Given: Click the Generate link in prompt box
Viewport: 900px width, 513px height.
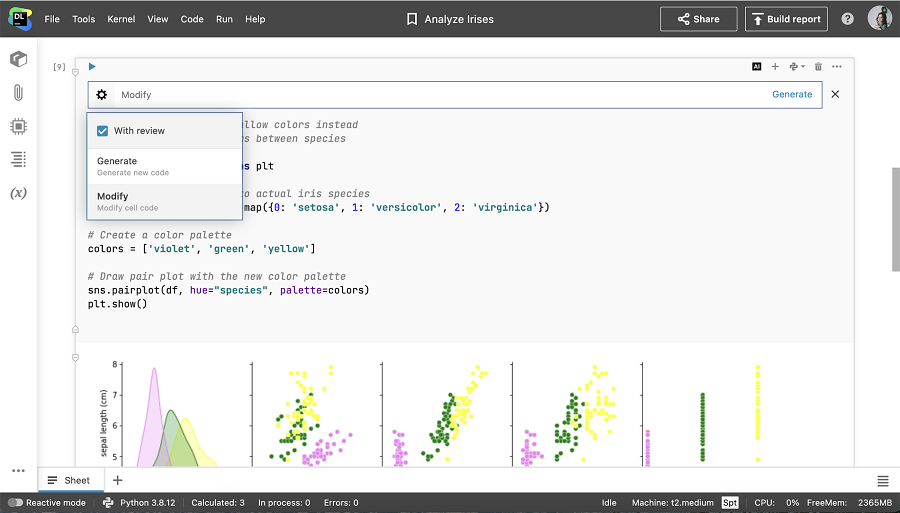Looking at the screenshot, I should (x=792, y=95).
